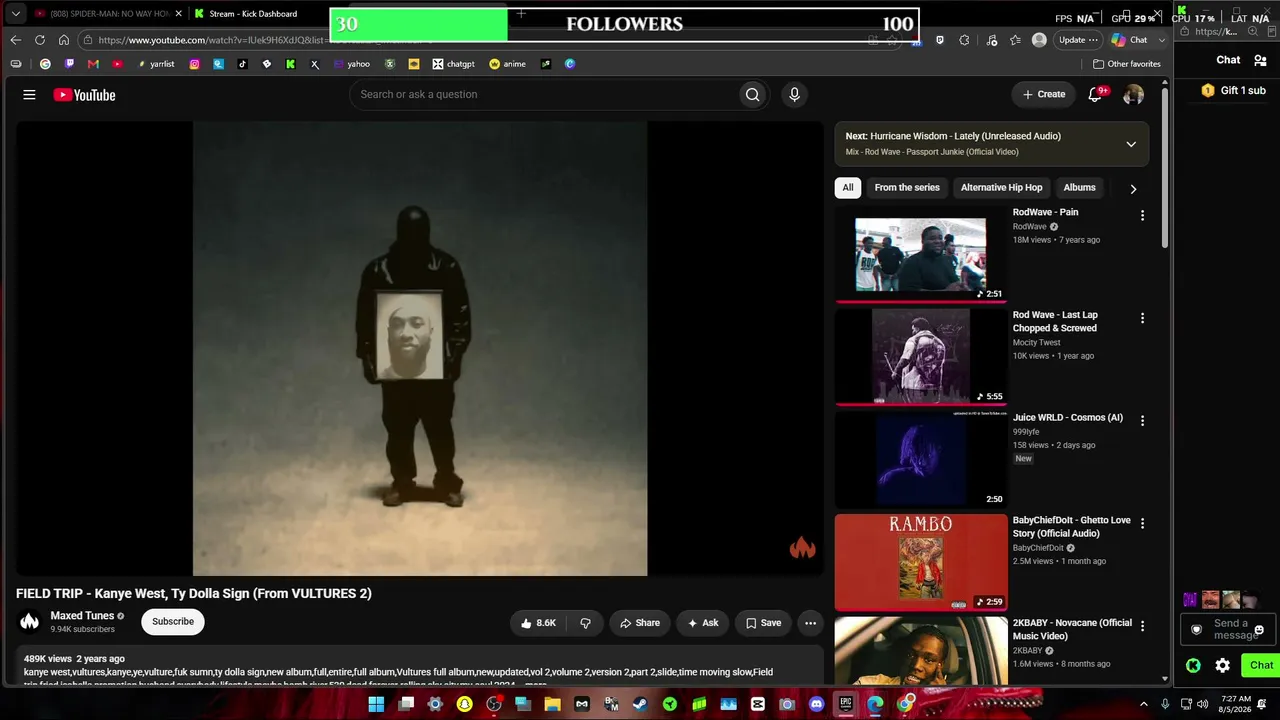Open the Gmail bookmark in the favorites bar

[x=93, y=64]
